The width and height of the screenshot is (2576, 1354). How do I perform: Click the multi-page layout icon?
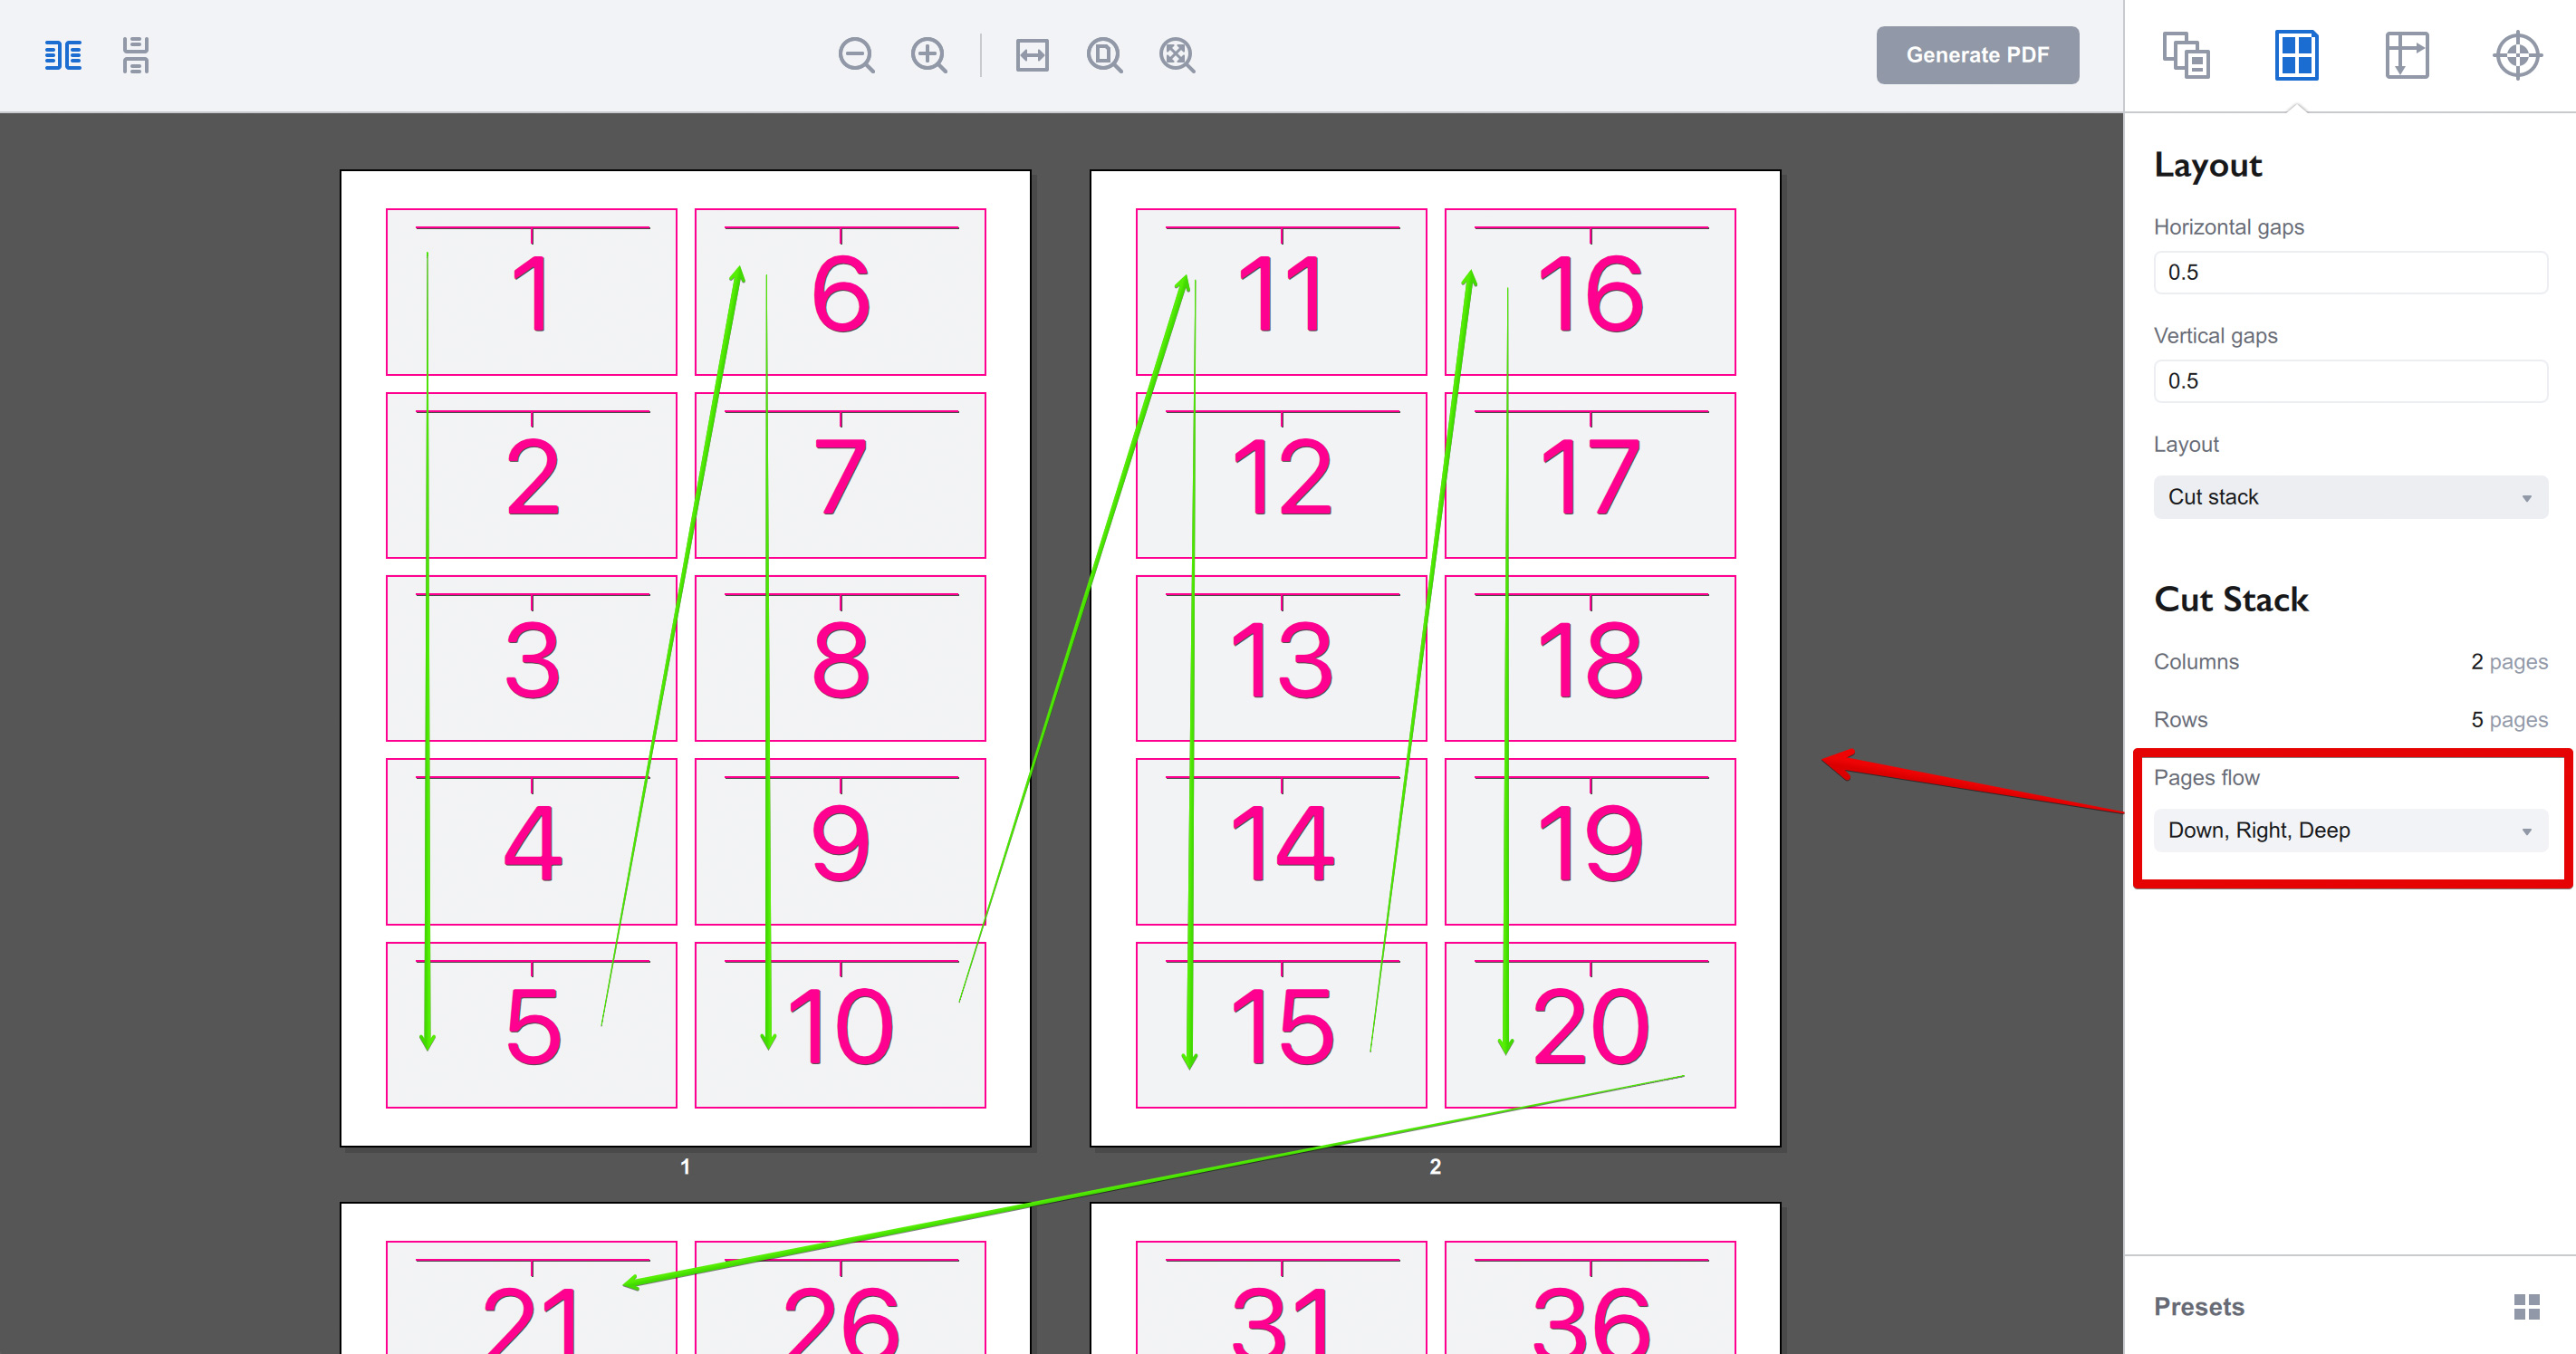click(x=2186, y=54)
